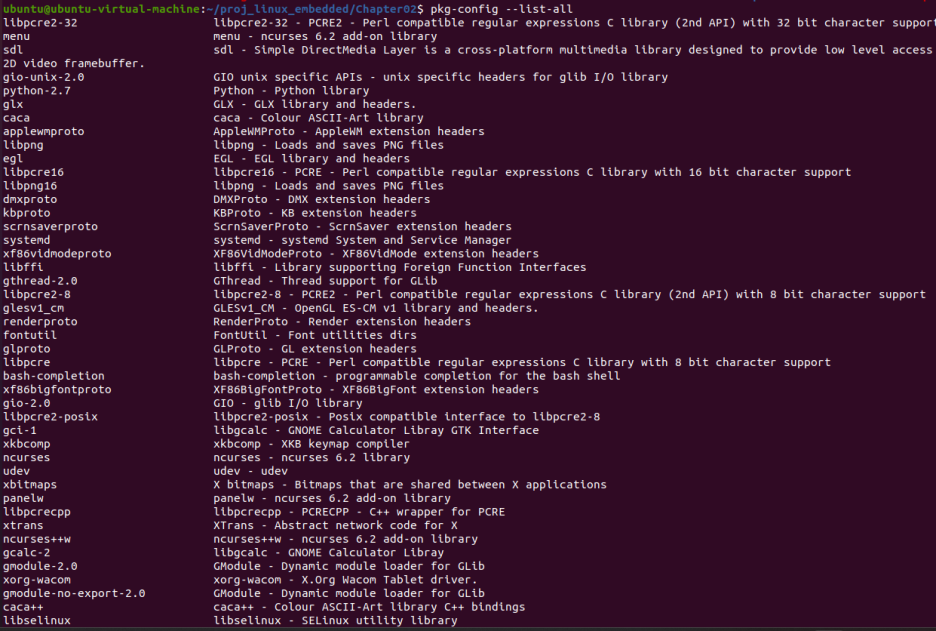The width and height of the screenshot is (936, 631).
Task: Select 'gci-1' package name
Action: [x=20, y=430]
